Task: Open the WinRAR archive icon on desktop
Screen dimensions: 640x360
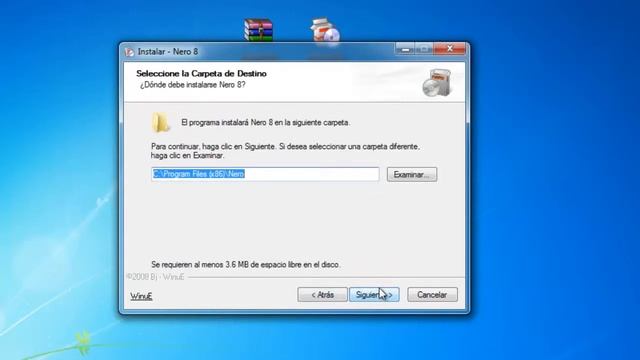Action: point(258,30)
